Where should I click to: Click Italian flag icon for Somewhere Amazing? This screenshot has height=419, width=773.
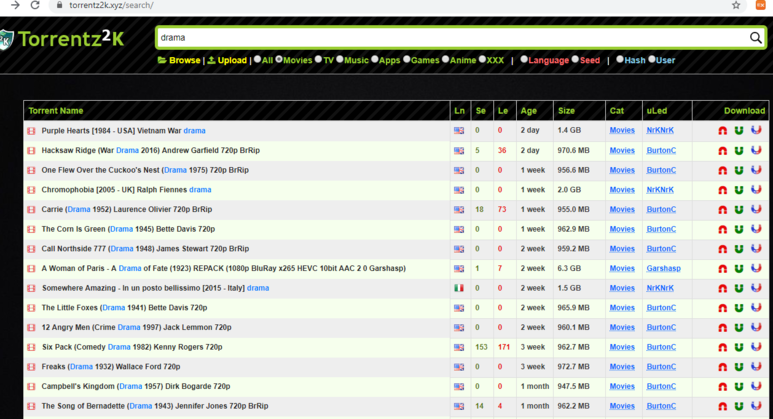click(x=458, y=288)
